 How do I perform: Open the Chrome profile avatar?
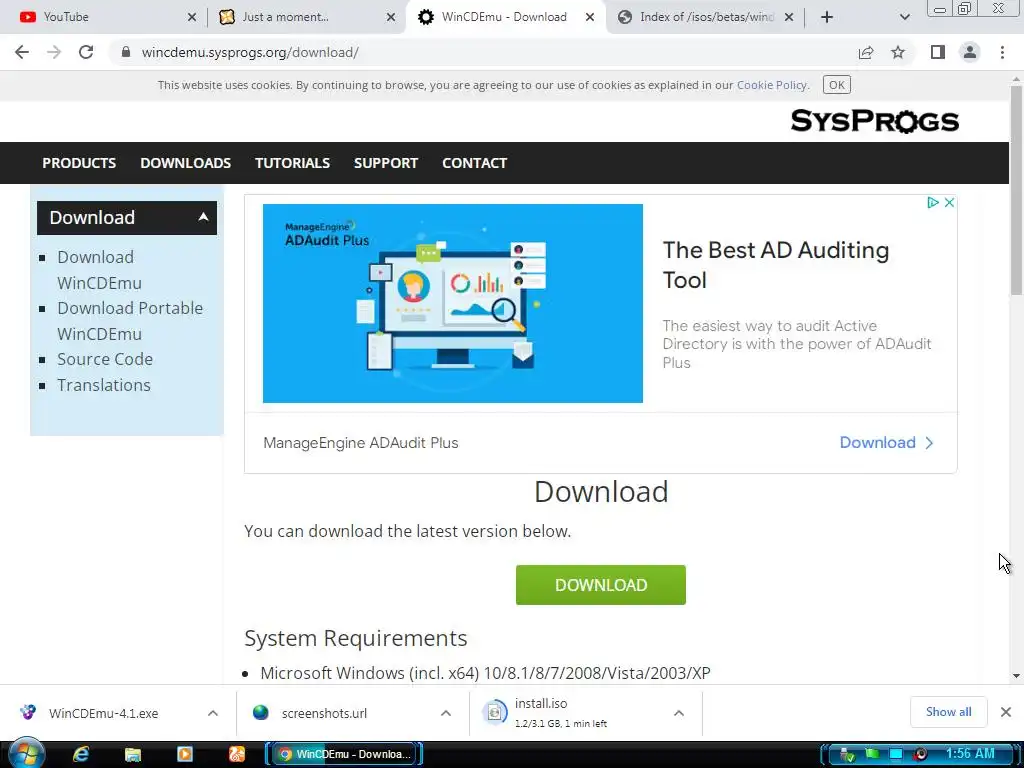click(x=970, y=52)
